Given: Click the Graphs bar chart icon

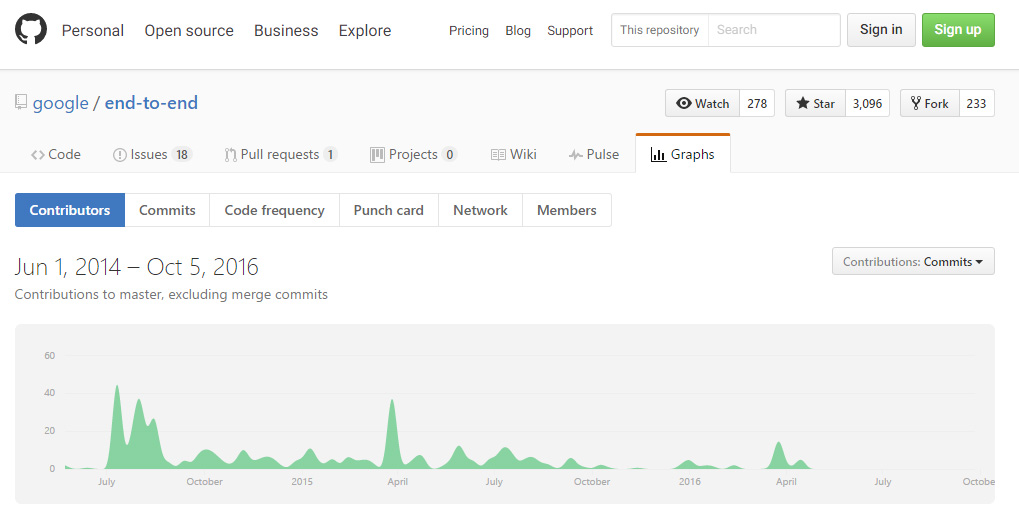Looking at the screenshot, I should coord(658,155).
